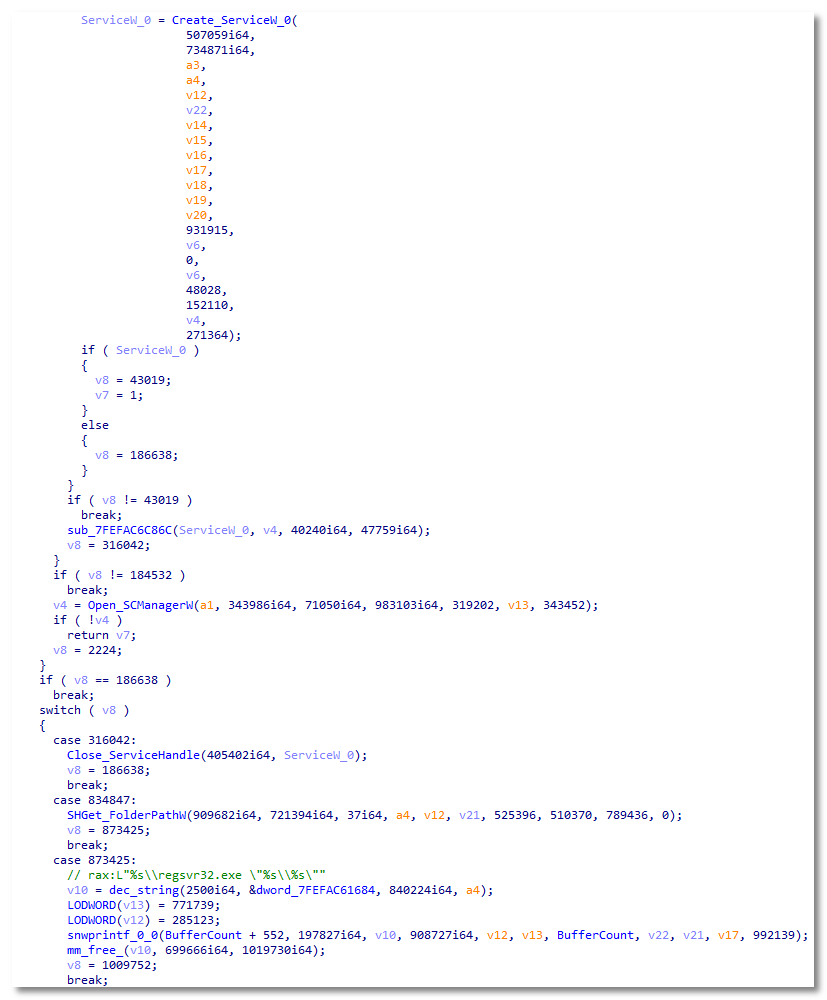
Task: Highlight the dec_string function name
Action: 136,890
